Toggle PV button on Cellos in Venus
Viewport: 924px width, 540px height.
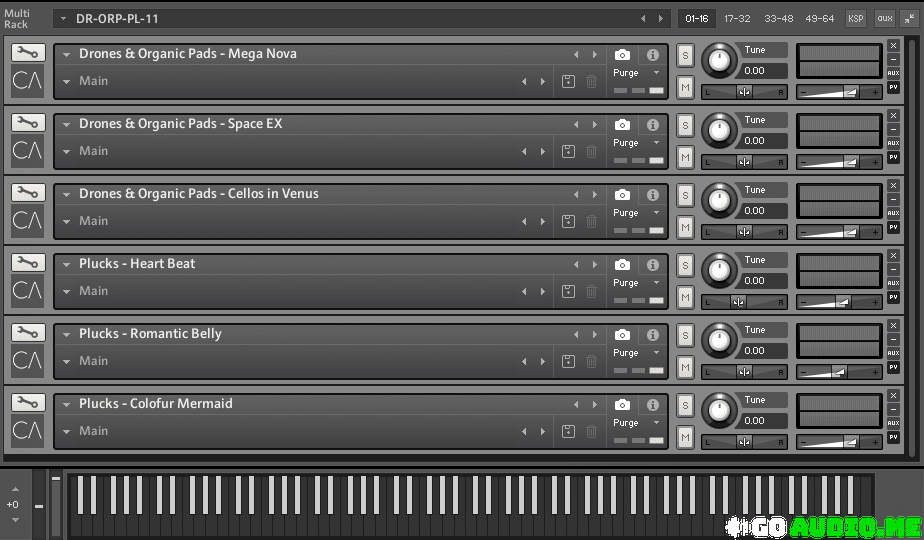pos(893,227)
